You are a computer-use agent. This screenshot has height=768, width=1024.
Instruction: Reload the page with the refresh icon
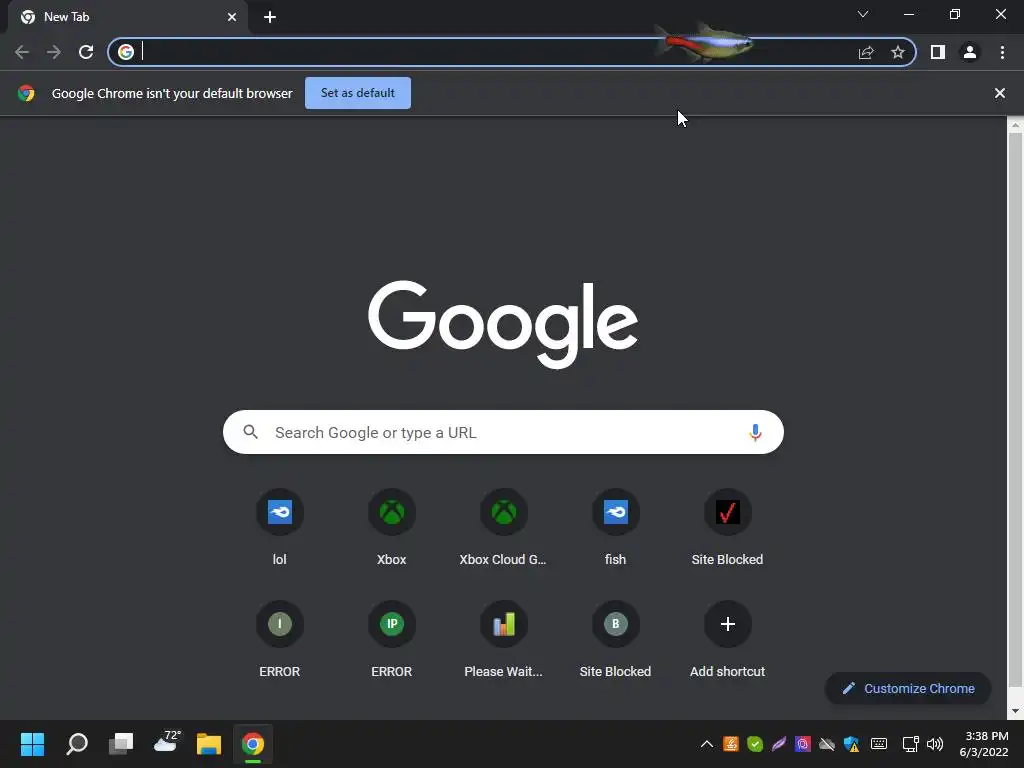point(86,52)
